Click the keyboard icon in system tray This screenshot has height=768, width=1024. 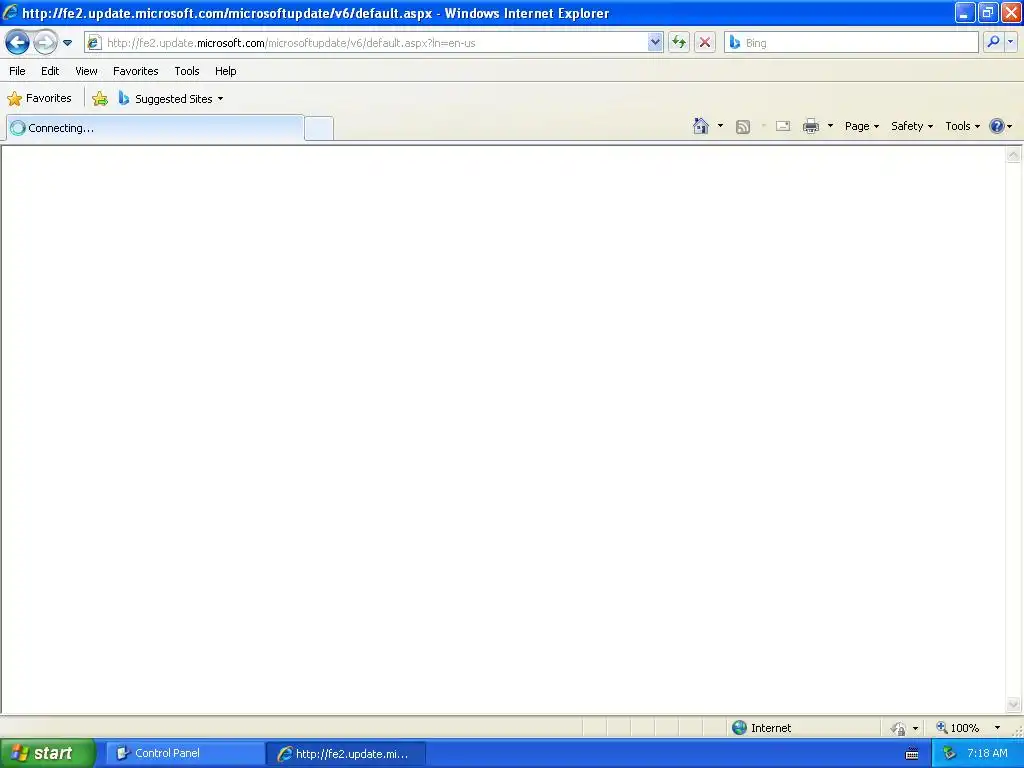912,754
